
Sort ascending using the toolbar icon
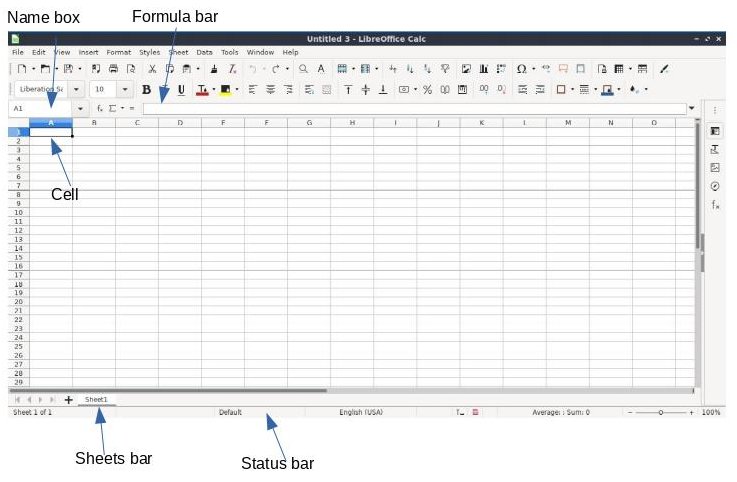pyautogui.click(x=410, y=69)
